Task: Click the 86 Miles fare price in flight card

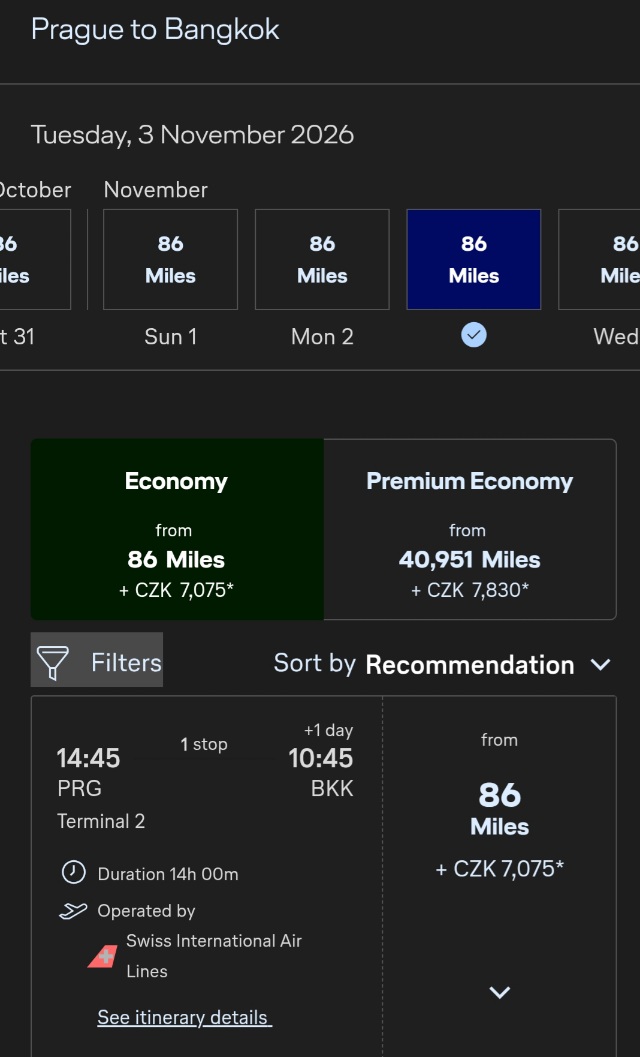Action: pos(499,809)
